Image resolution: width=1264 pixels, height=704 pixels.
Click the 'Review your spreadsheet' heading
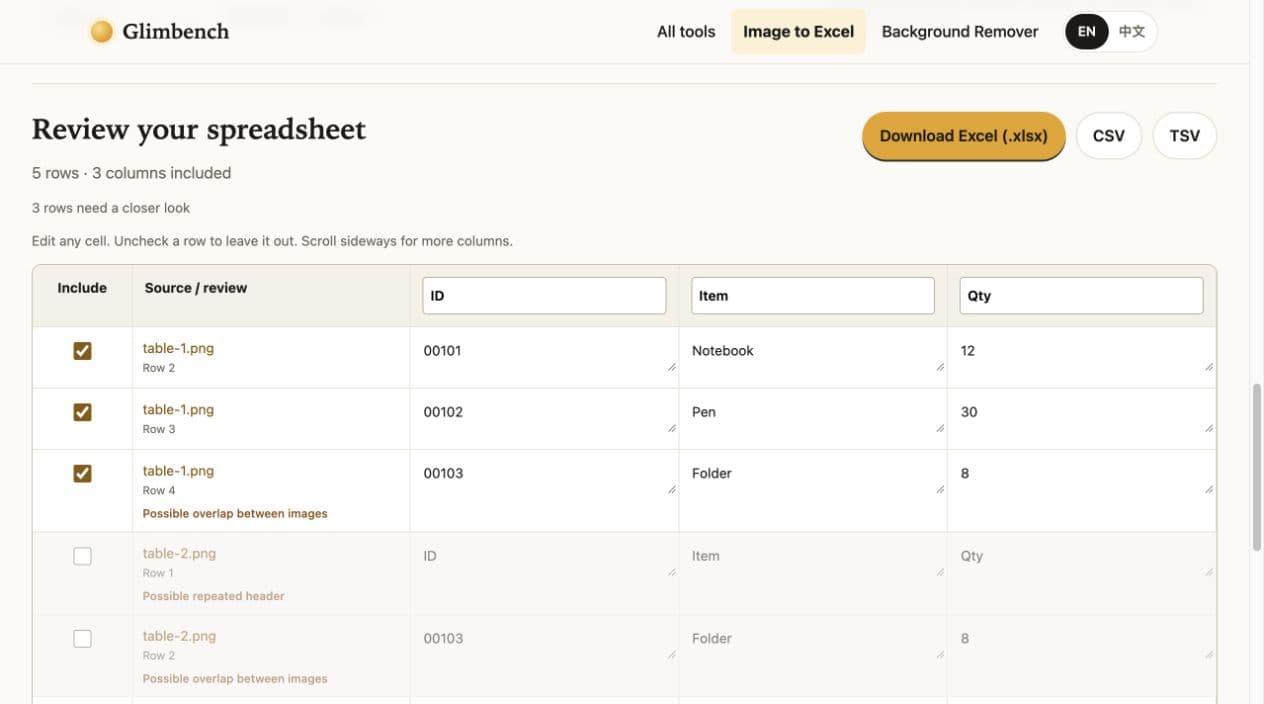pos(199,130)
